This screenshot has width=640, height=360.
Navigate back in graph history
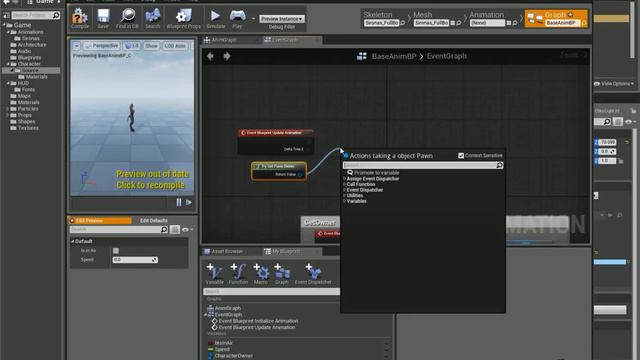tap(210, 56)
